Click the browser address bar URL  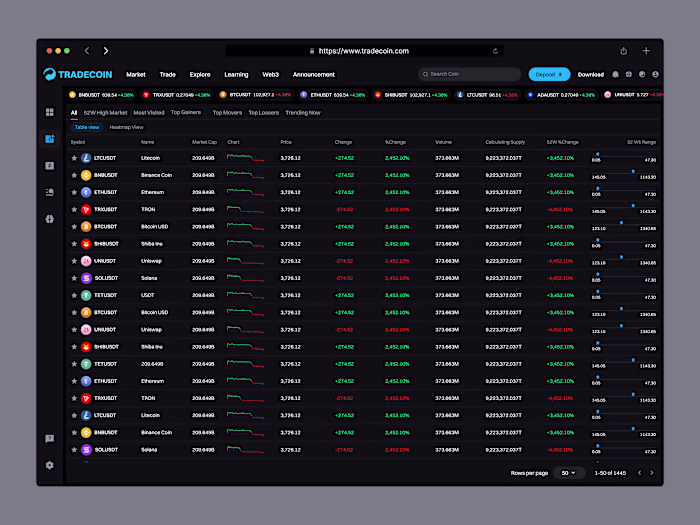coord(364,51)
